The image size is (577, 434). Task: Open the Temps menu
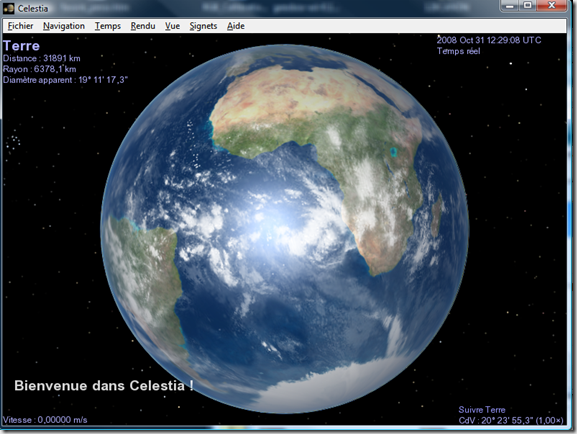click(108, 26)
